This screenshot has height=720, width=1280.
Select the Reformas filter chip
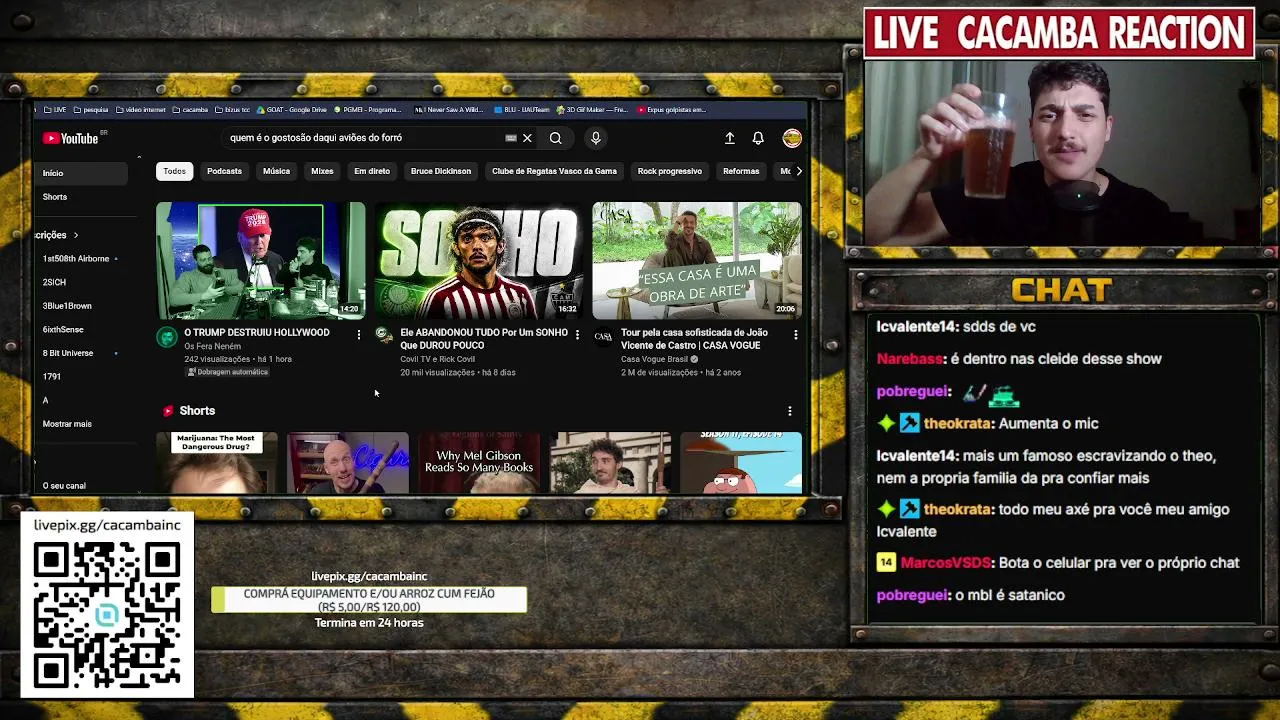coord(741,171)
